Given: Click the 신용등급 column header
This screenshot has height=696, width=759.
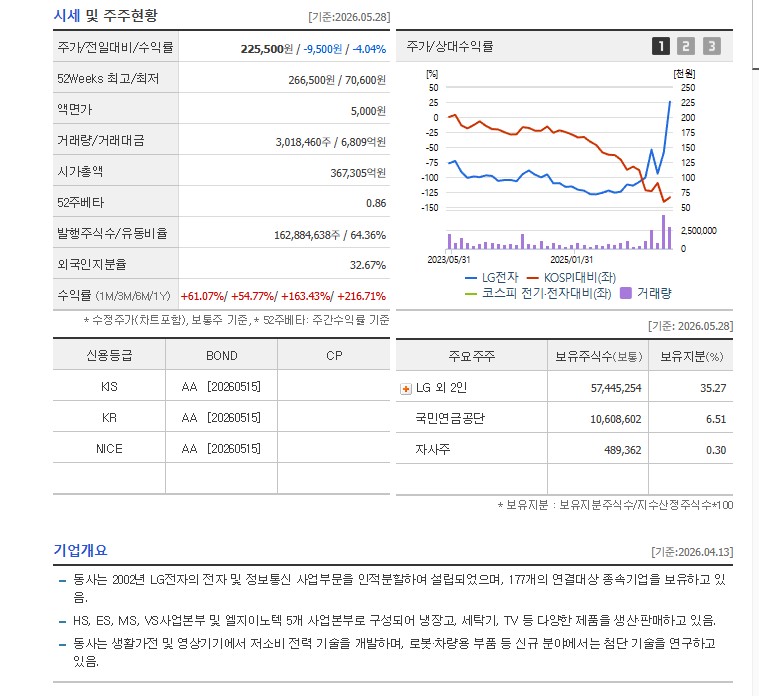Looking at the screenshot, I should [x=109, y=355].
